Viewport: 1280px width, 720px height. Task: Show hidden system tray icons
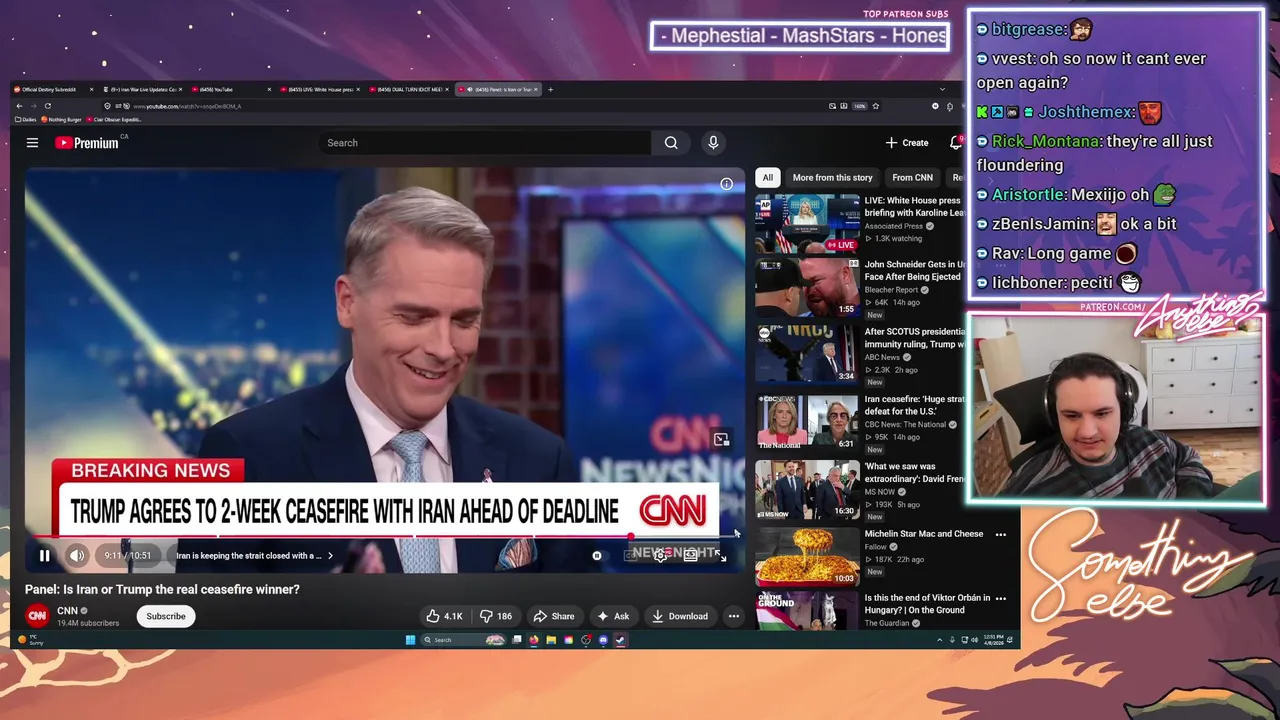coord(939,640)
